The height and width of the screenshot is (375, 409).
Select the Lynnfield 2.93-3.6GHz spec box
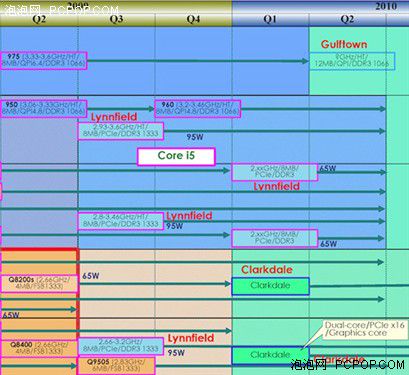(x=121, y=131)
